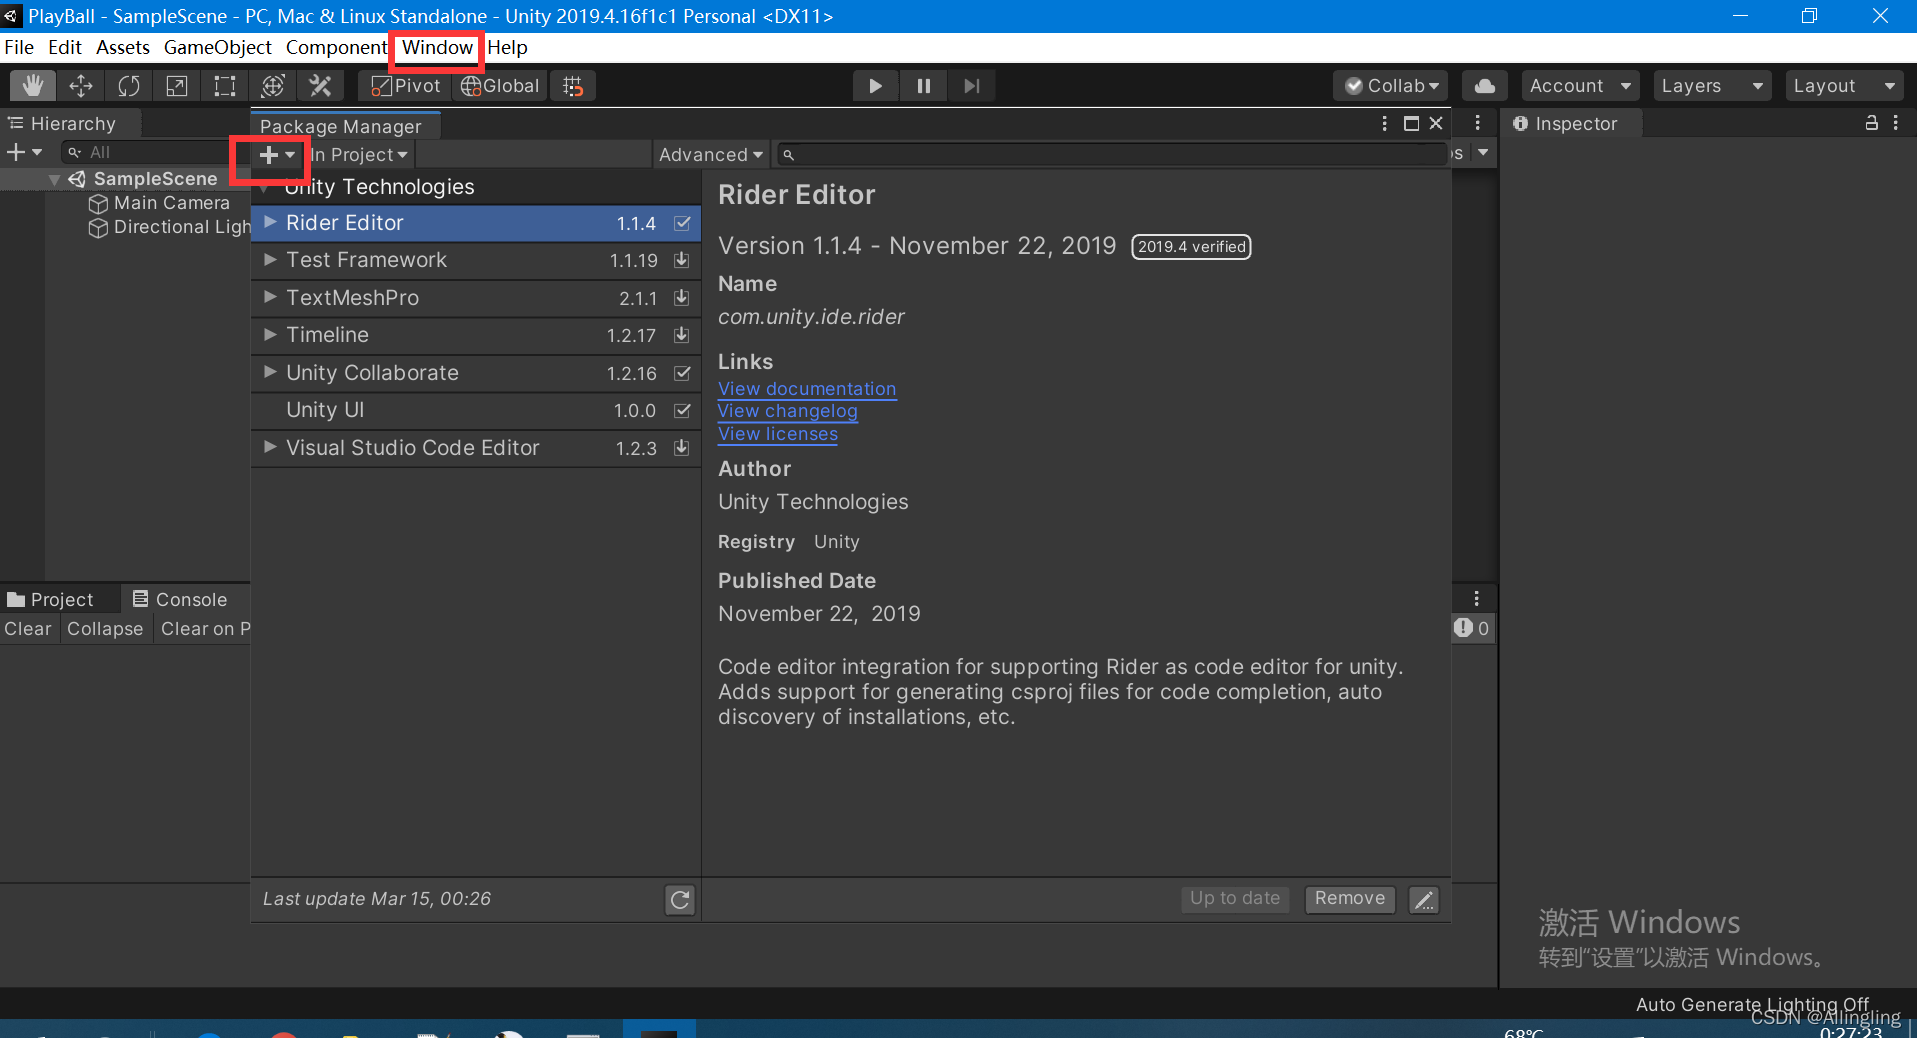Click the Remove button for Rider Editor

1349,899
